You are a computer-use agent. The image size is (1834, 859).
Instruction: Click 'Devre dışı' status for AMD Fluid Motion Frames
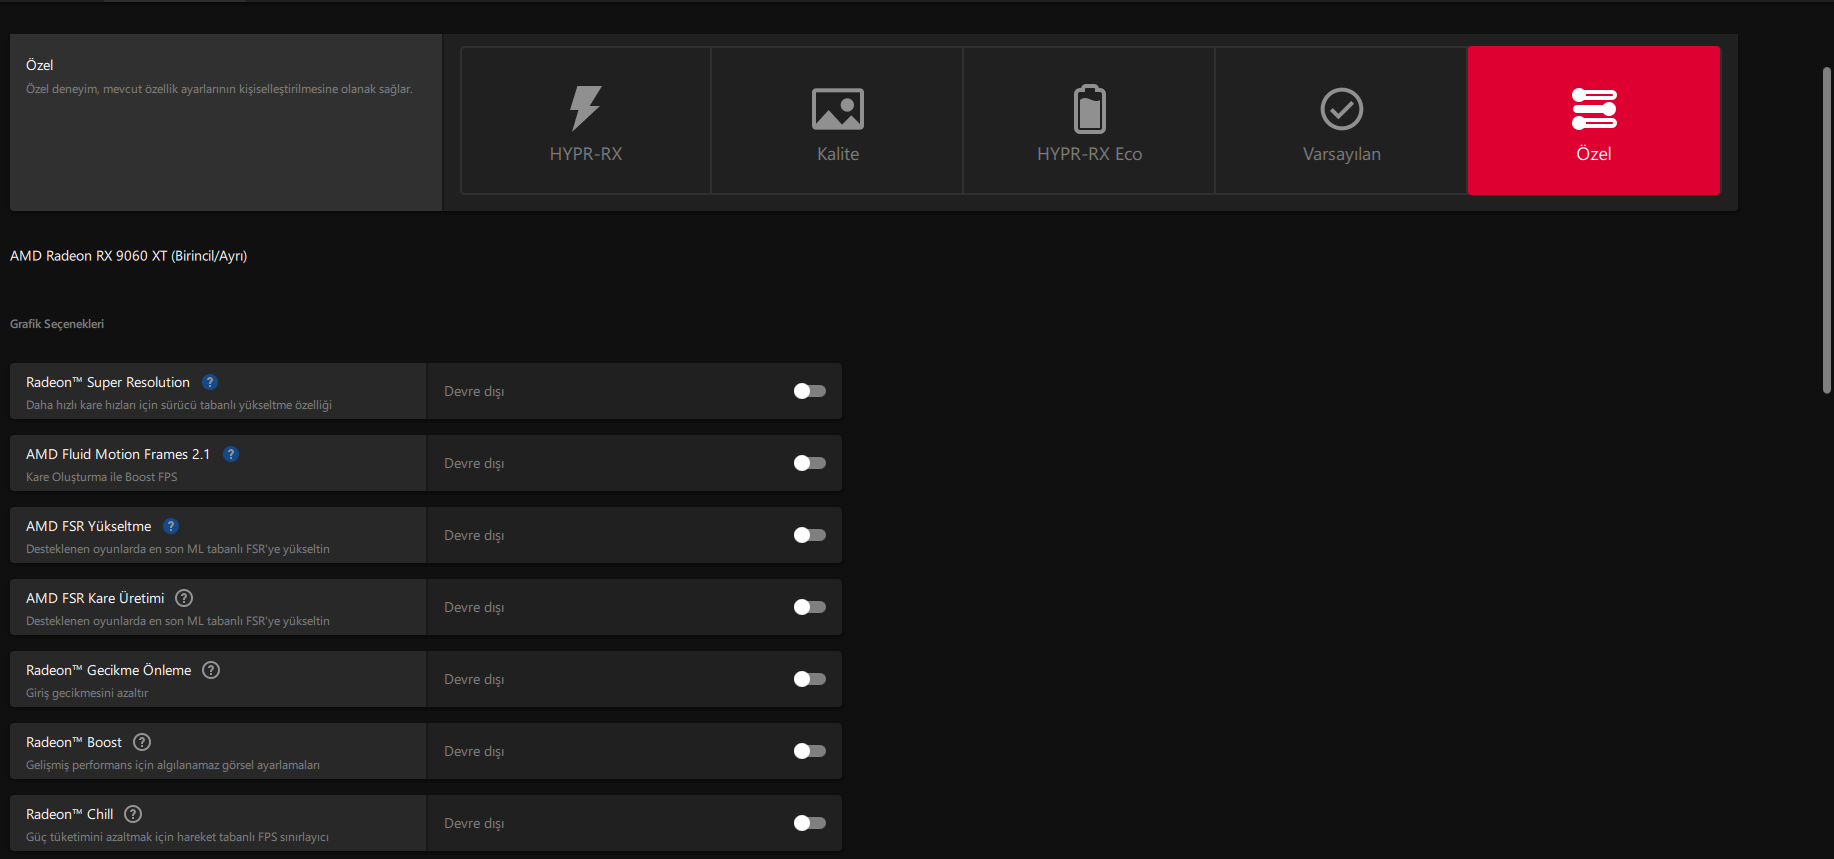pos(474,463)
